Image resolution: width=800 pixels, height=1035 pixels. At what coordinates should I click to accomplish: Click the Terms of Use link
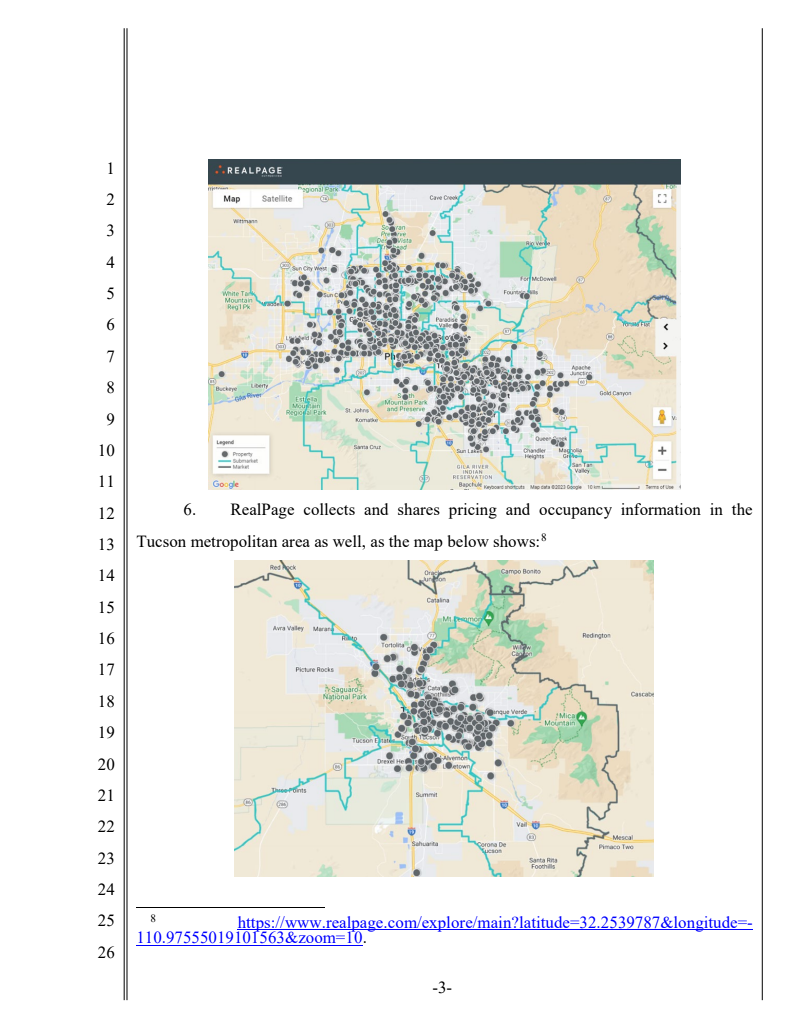tap(659, 487)
